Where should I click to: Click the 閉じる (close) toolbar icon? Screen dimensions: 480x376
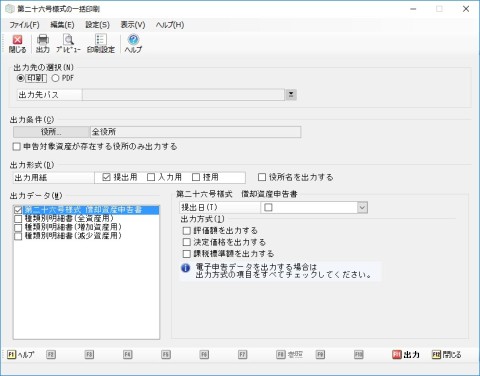17,44
